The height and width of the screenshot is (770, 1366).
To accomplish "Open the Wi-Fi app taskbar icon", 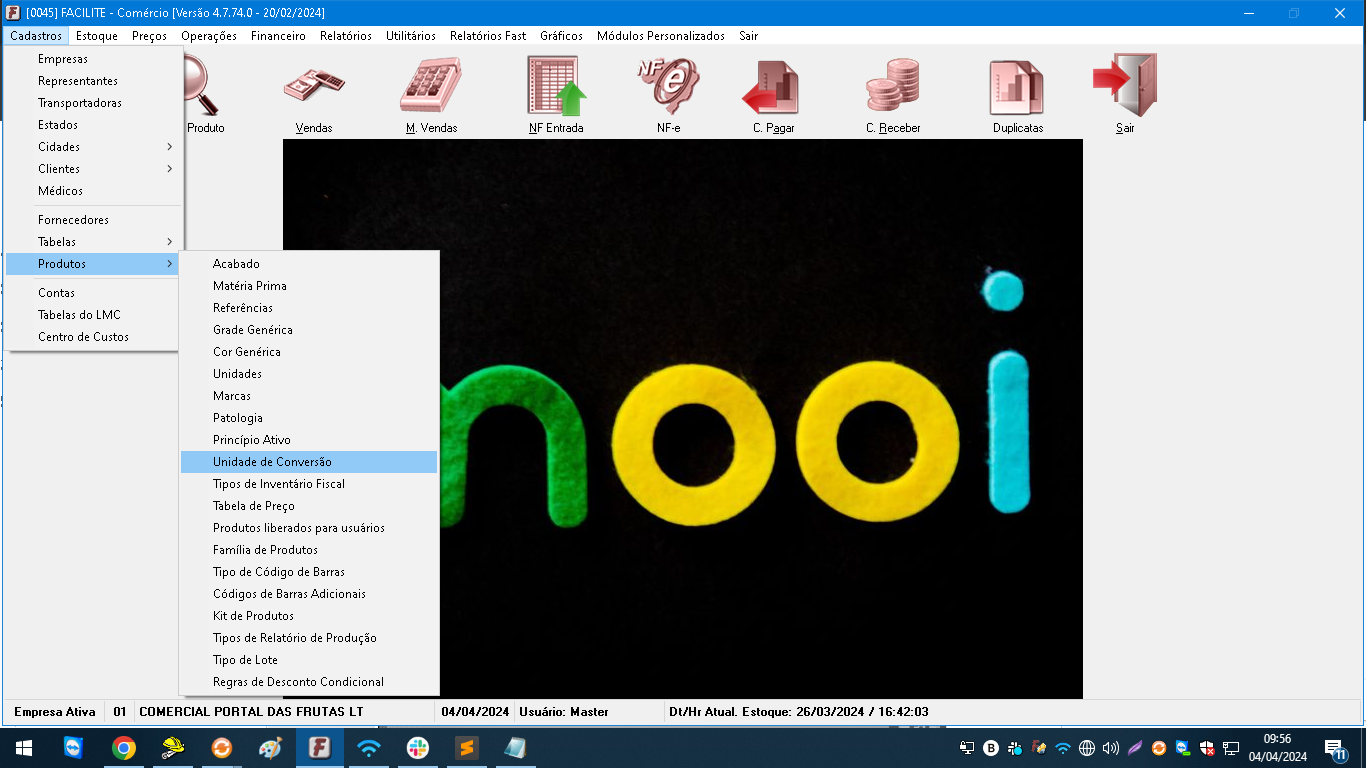I will click(x=368, y=748).
